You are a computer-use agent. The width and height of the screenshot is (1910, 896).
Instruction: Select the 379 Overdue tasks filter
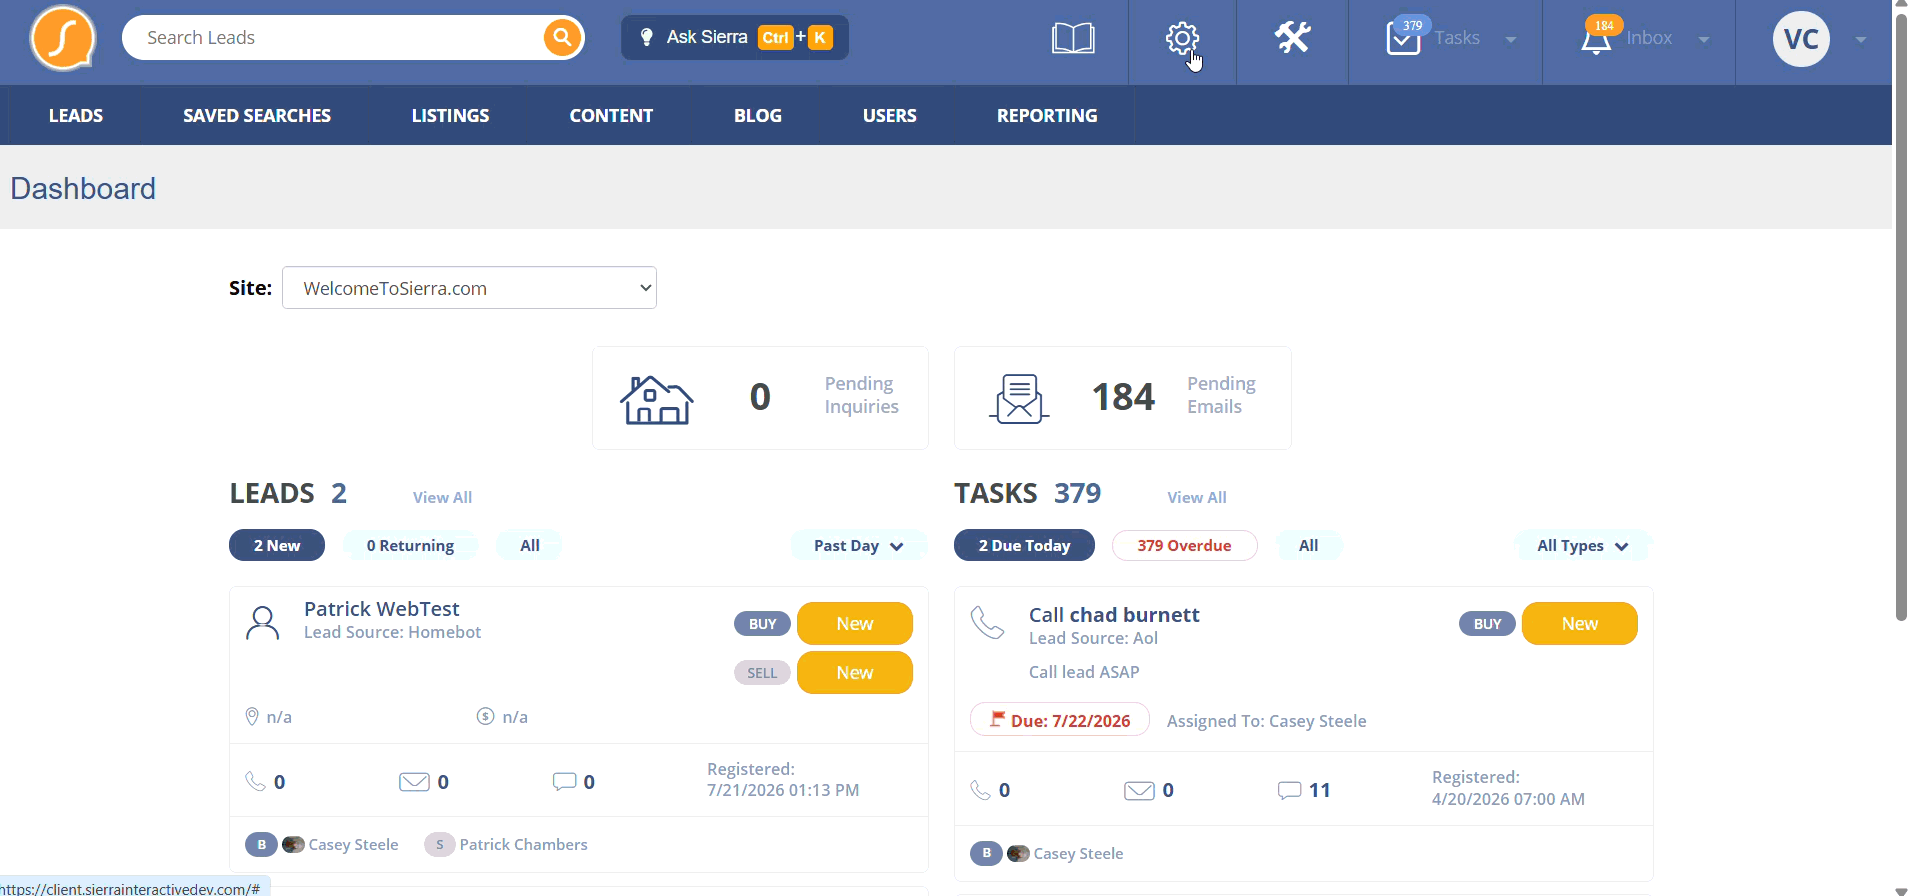coord(1184,545)
